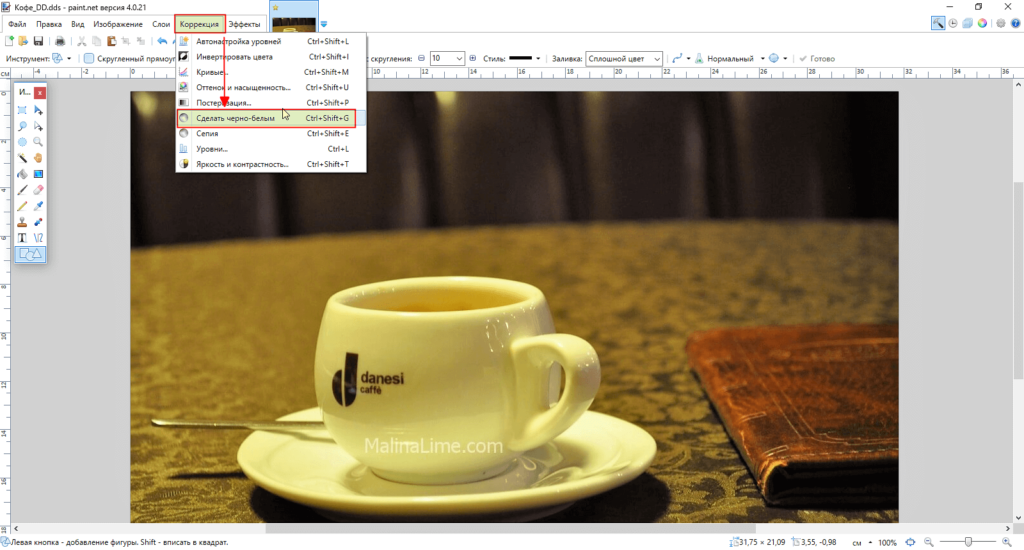The image size is (1024, 550).
Task: Select the Clone Stamp tool
Action: pos(21,222)
